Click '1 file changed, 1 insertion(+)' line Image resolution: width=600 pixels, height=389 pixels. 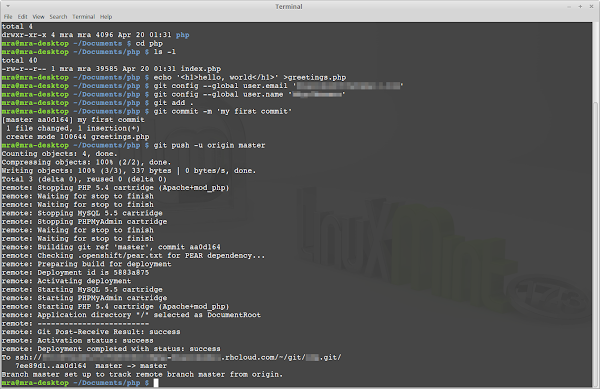[x=73, y=128]
